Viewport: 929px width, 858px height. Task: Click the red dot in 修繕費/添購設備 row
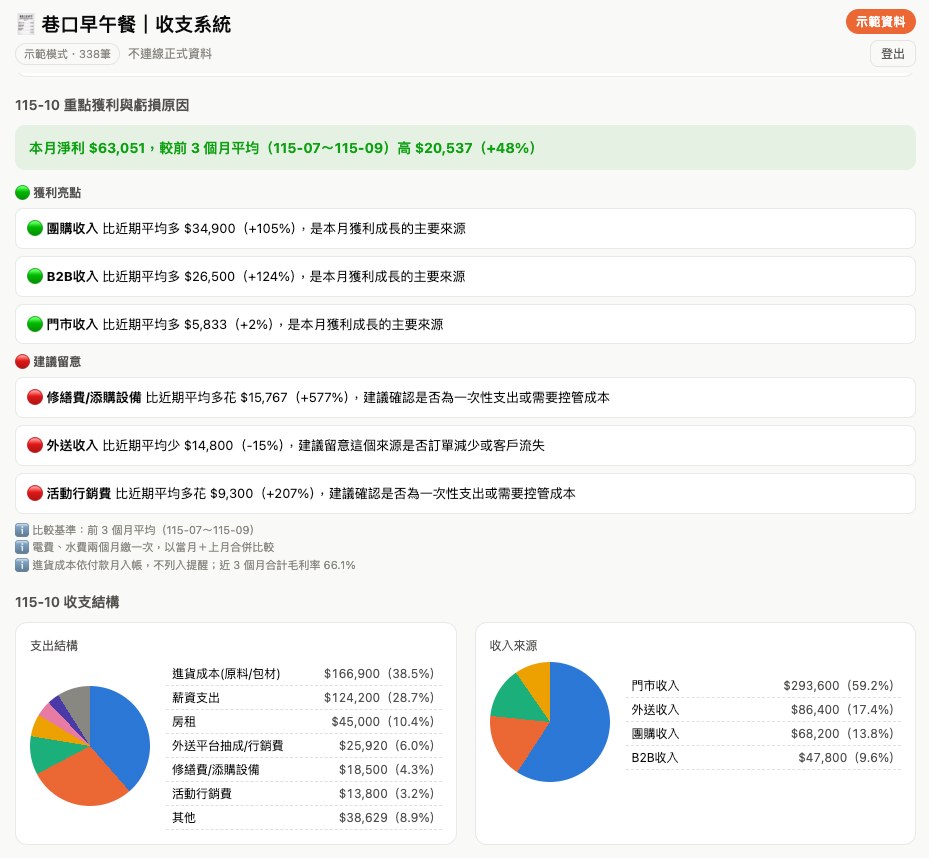[34, 397]
